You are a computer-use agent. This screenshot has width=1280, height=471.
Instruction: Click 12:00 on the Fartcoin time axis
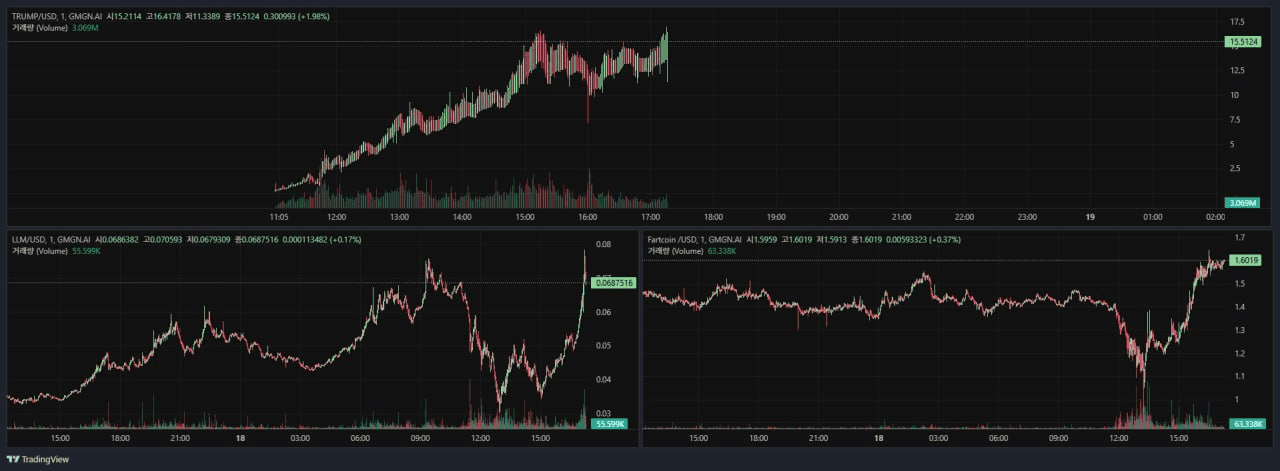pyautogui.click(x=1119, y=438)
